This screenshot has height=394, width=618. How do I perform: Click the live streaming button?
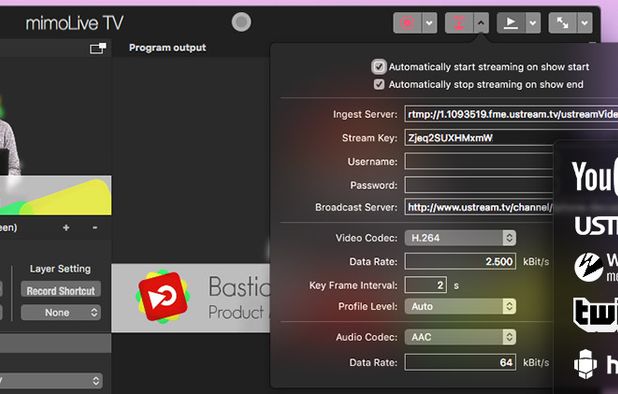[459, 23]
